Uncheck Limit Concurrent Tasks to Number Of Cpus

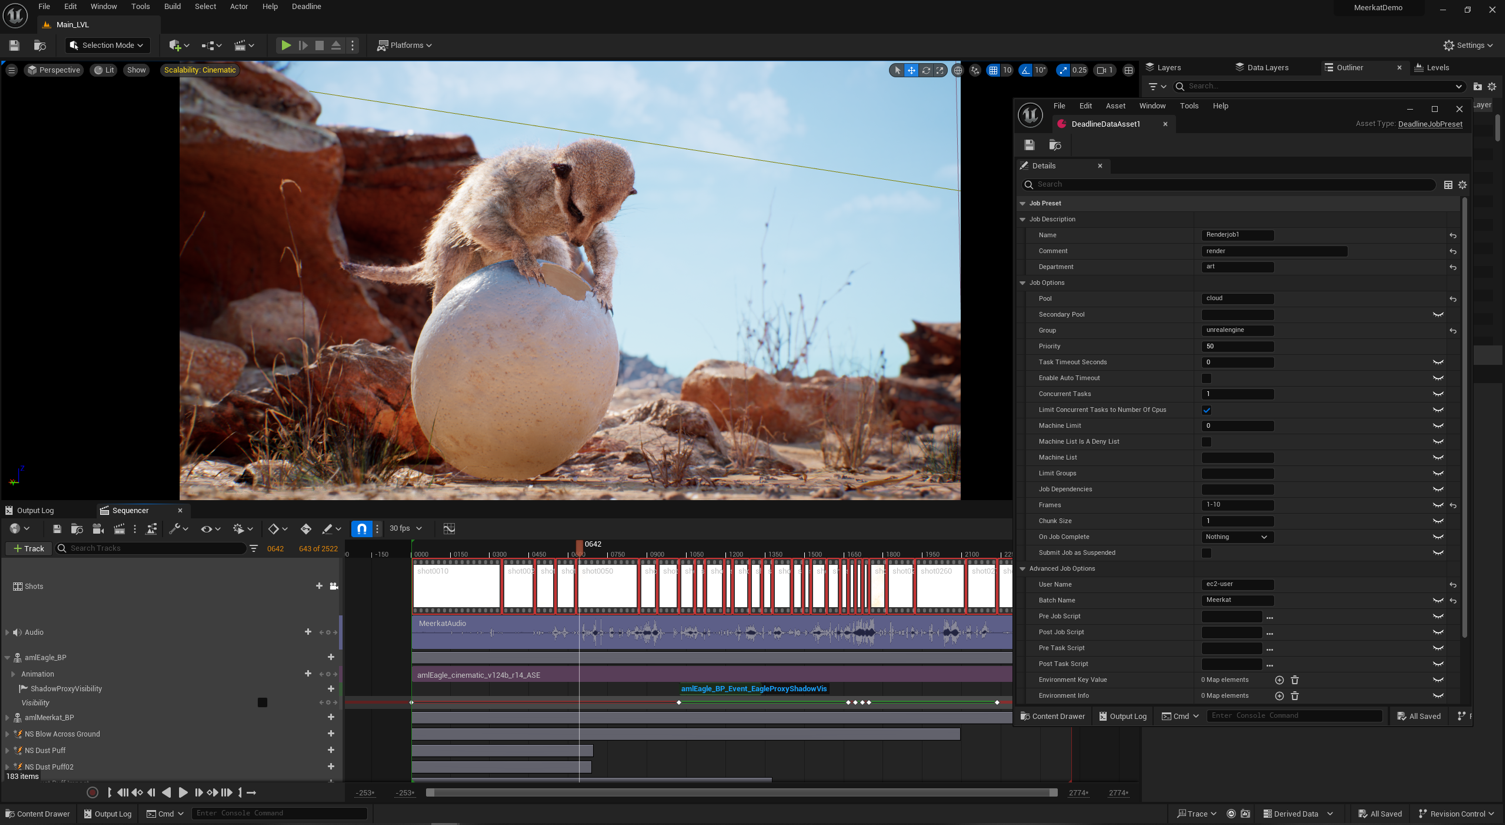pos(1207,409)
